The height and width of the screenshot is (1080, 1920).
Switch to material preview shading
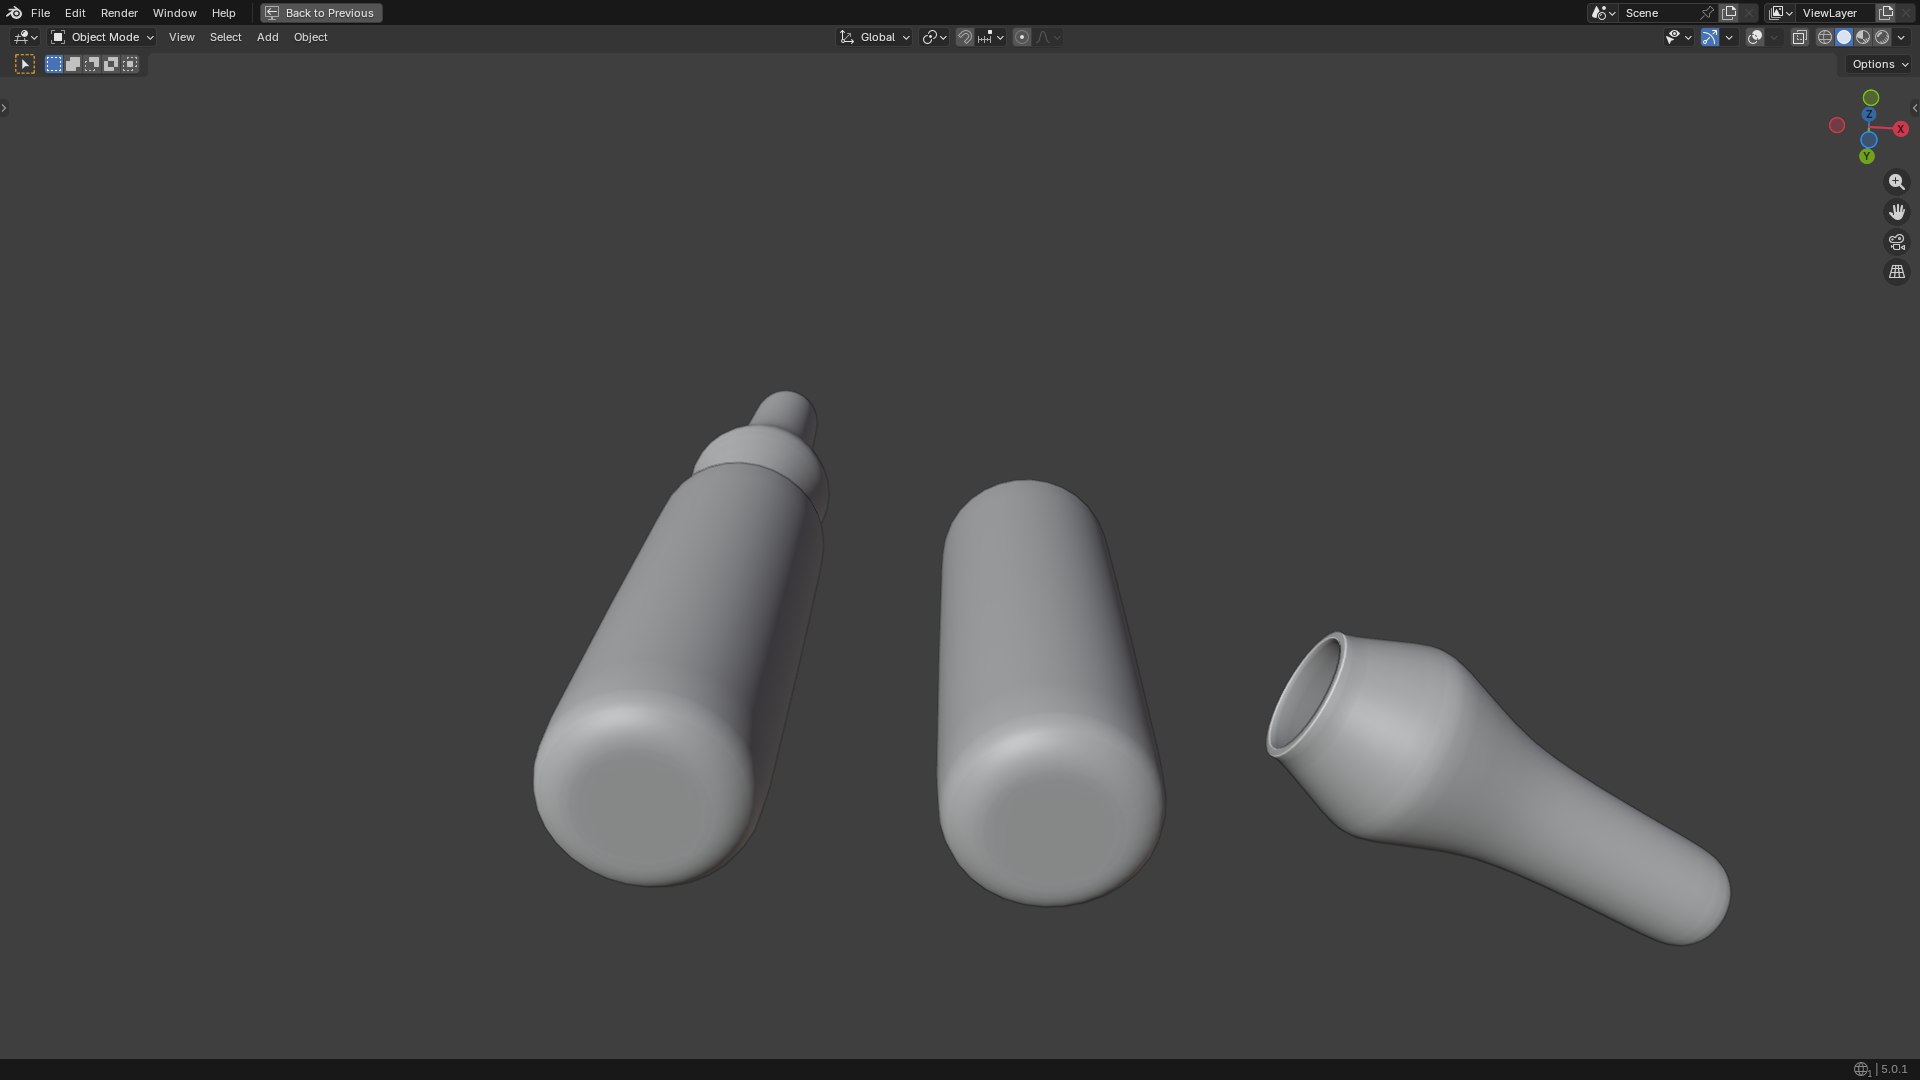1863,37
